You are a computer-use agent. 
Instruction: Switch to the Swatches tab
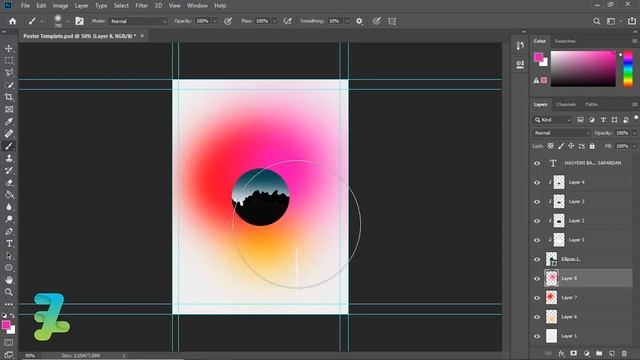pos(565,41)
